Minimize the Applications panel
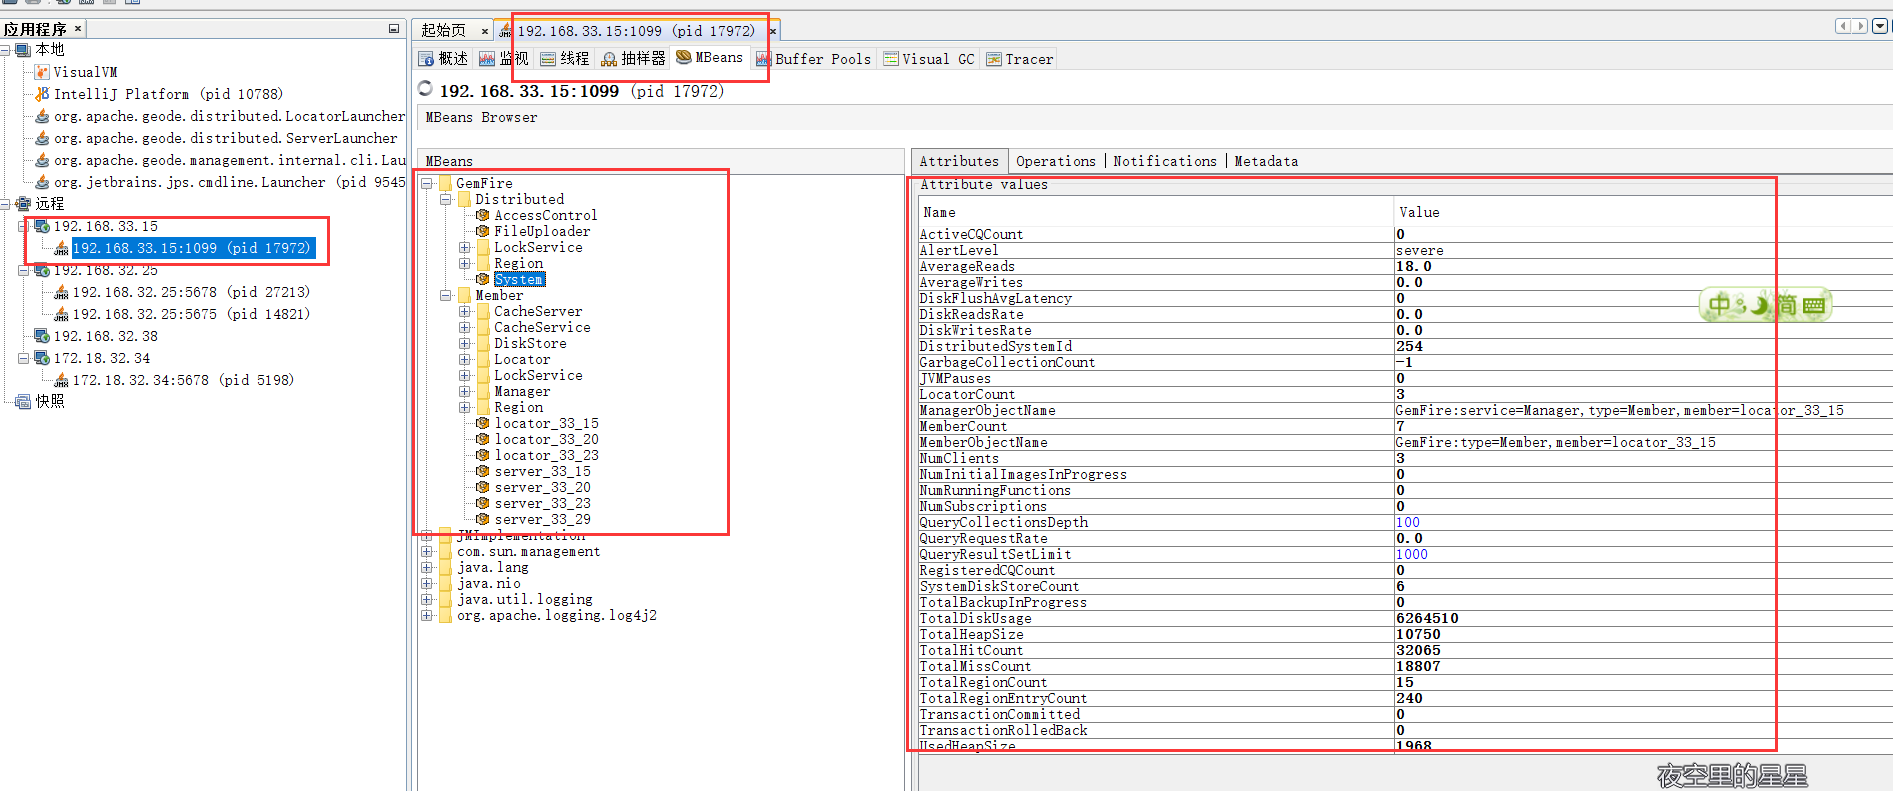Screen dimensions: 1893x791 coord(393,29)
